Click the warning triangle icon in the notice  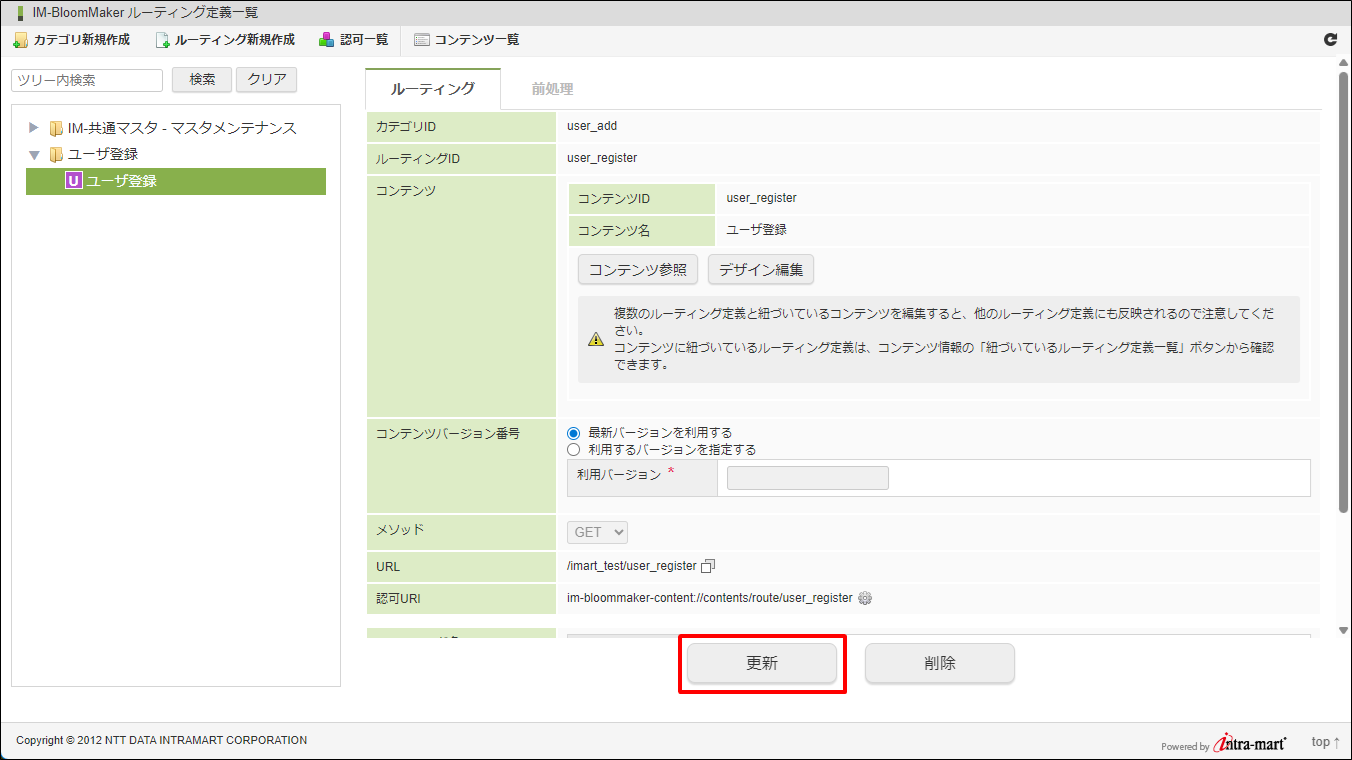[596, 339]
